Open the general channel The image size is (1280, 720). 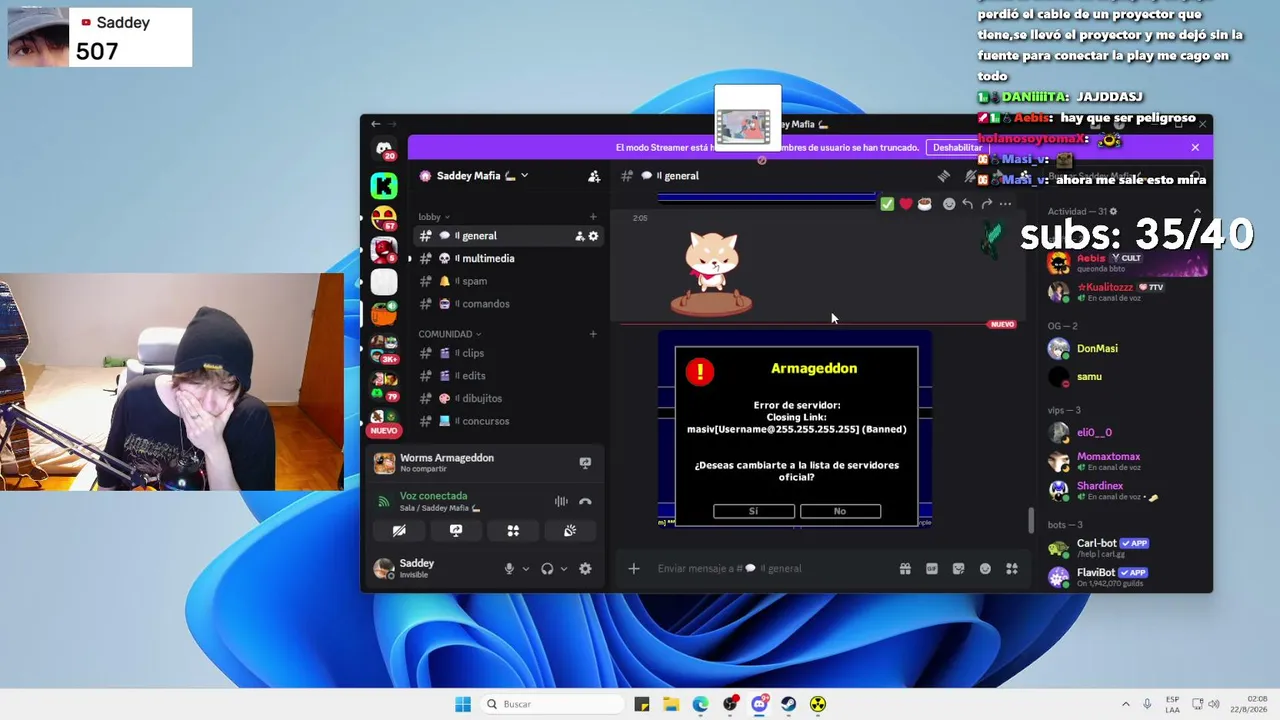click(x=509, y=236)
